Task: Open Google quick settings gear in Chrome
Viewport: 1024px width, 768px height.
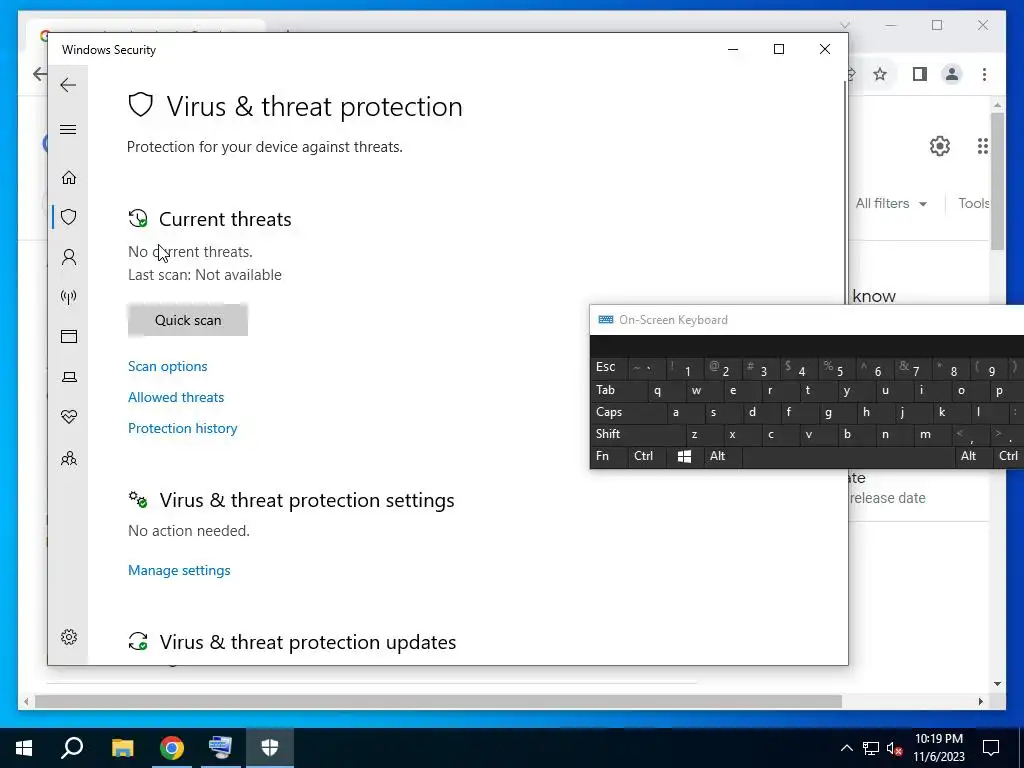Action: point(940,146)
